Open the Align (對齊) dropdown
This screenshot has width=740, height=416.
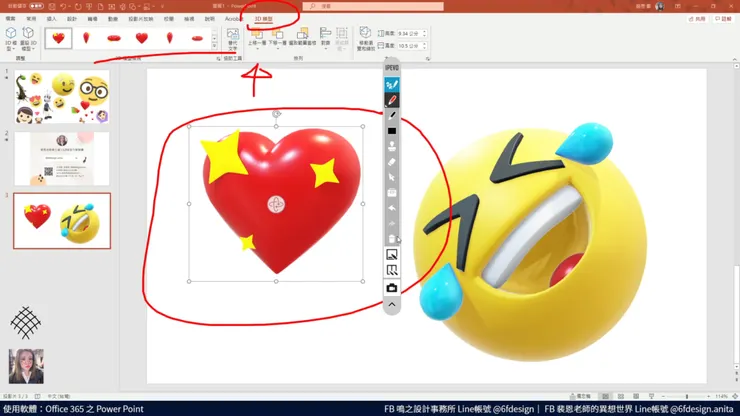(x=326, y=39)
